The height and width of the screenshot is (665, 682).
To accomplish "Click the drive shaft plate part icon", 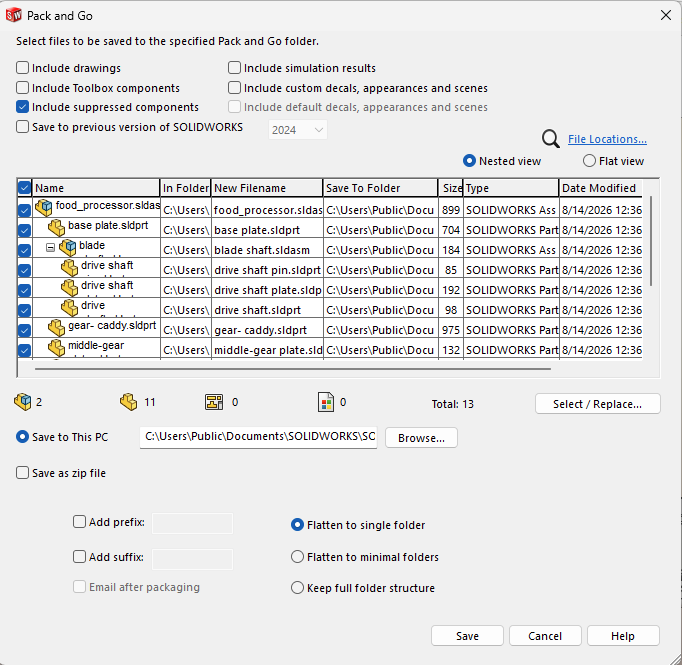I will tap(69, 287).
